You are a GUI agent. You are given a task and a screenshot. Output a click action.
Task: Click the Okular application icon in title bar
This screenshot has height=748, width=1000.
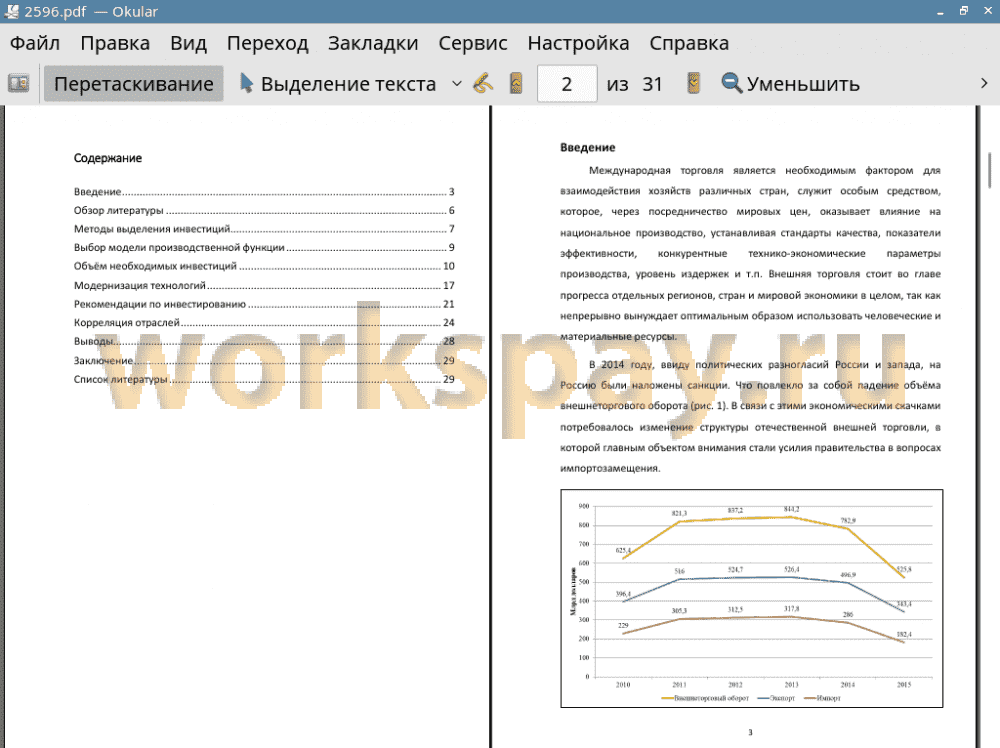coord(11,11)
